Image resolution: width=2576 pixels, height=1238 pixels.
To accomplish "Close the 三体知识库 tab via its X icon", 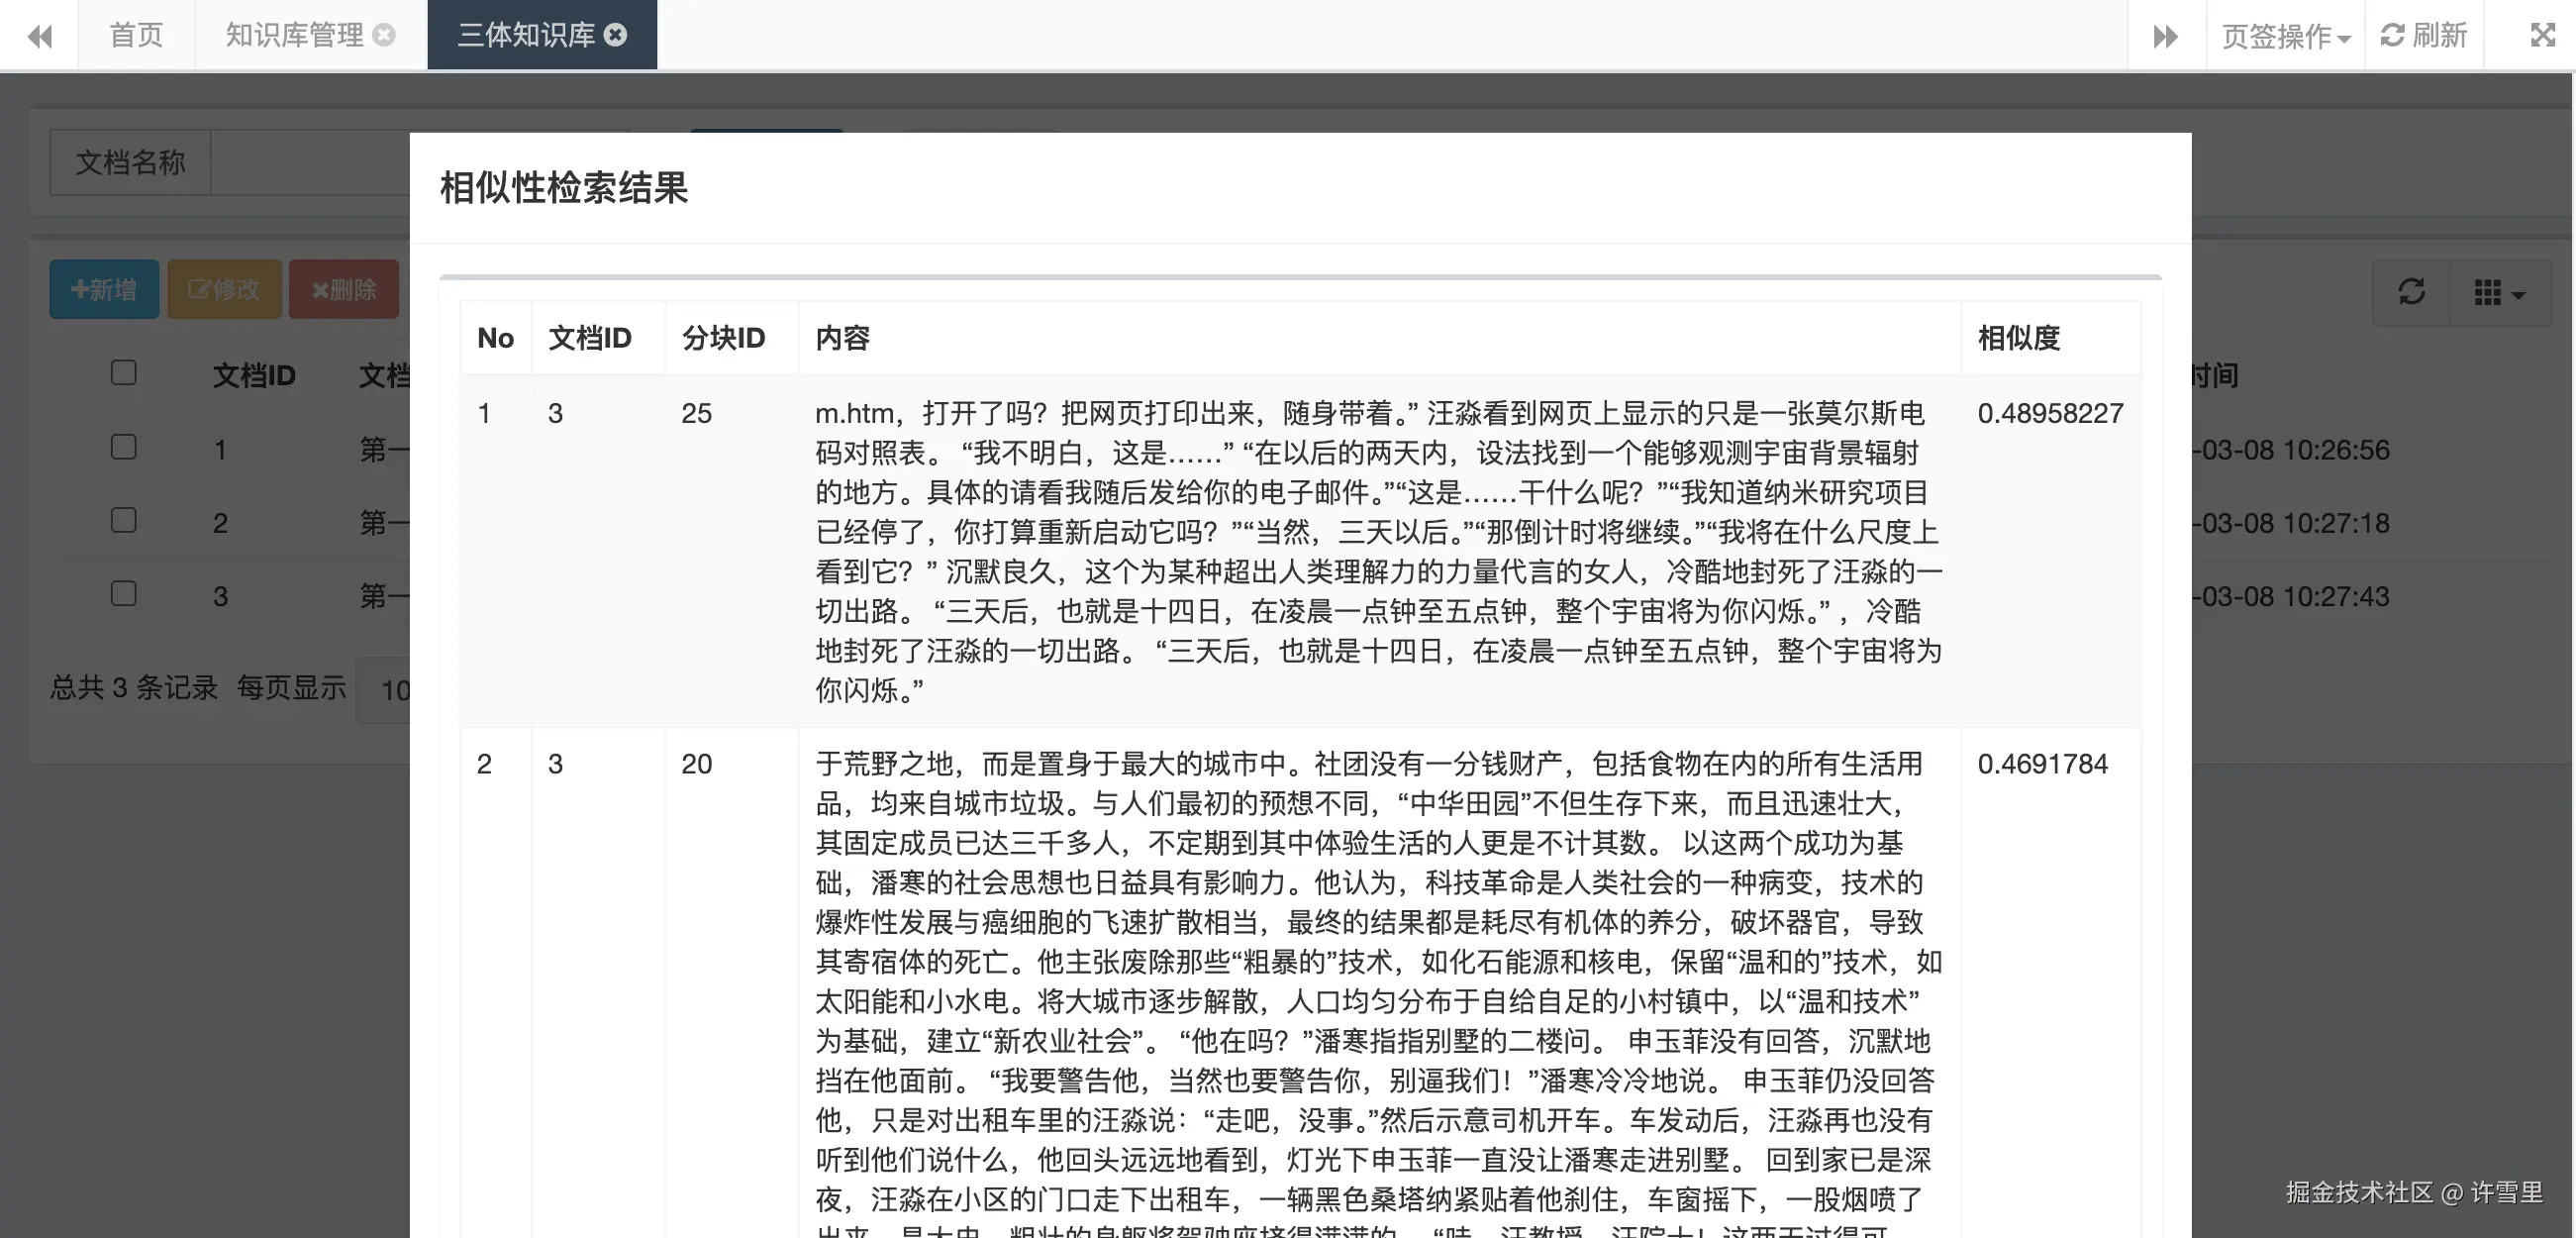I will [616, 35].
